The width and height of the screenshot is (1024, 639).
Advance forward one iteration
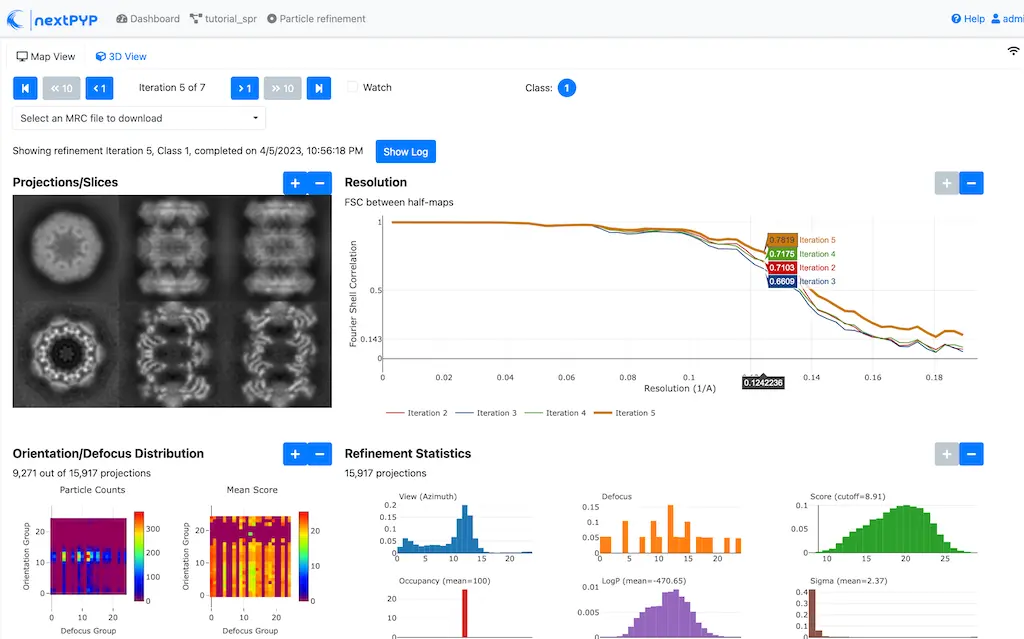(244, 88)
